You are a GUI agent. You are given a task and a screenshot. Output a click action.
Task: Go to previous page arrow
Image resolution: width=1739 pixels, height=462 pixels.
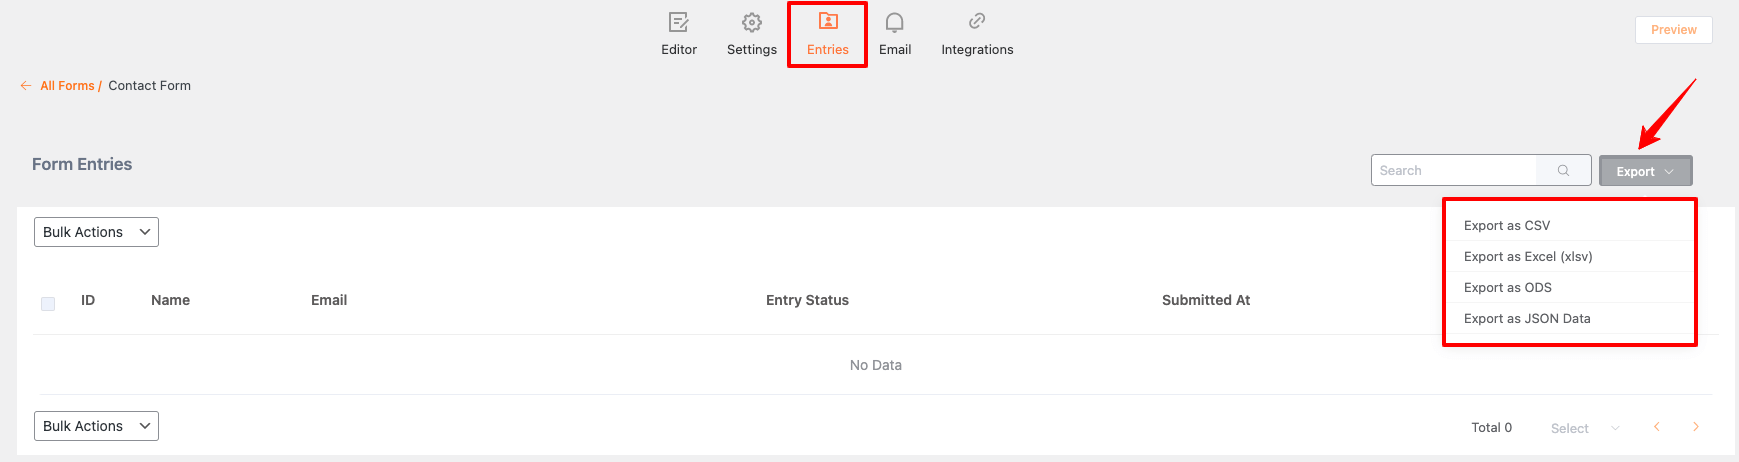tap(1657, 427)
